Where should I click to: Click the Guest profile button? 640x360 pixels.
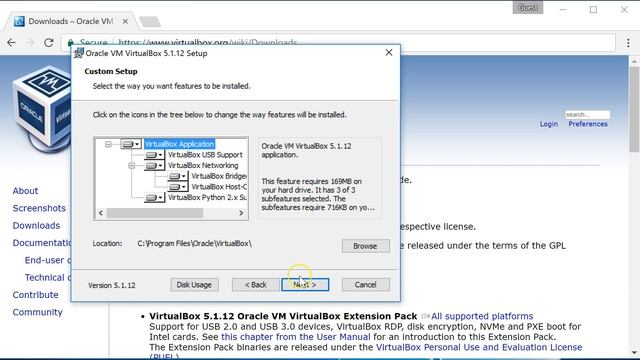click(x=528, y=8)
